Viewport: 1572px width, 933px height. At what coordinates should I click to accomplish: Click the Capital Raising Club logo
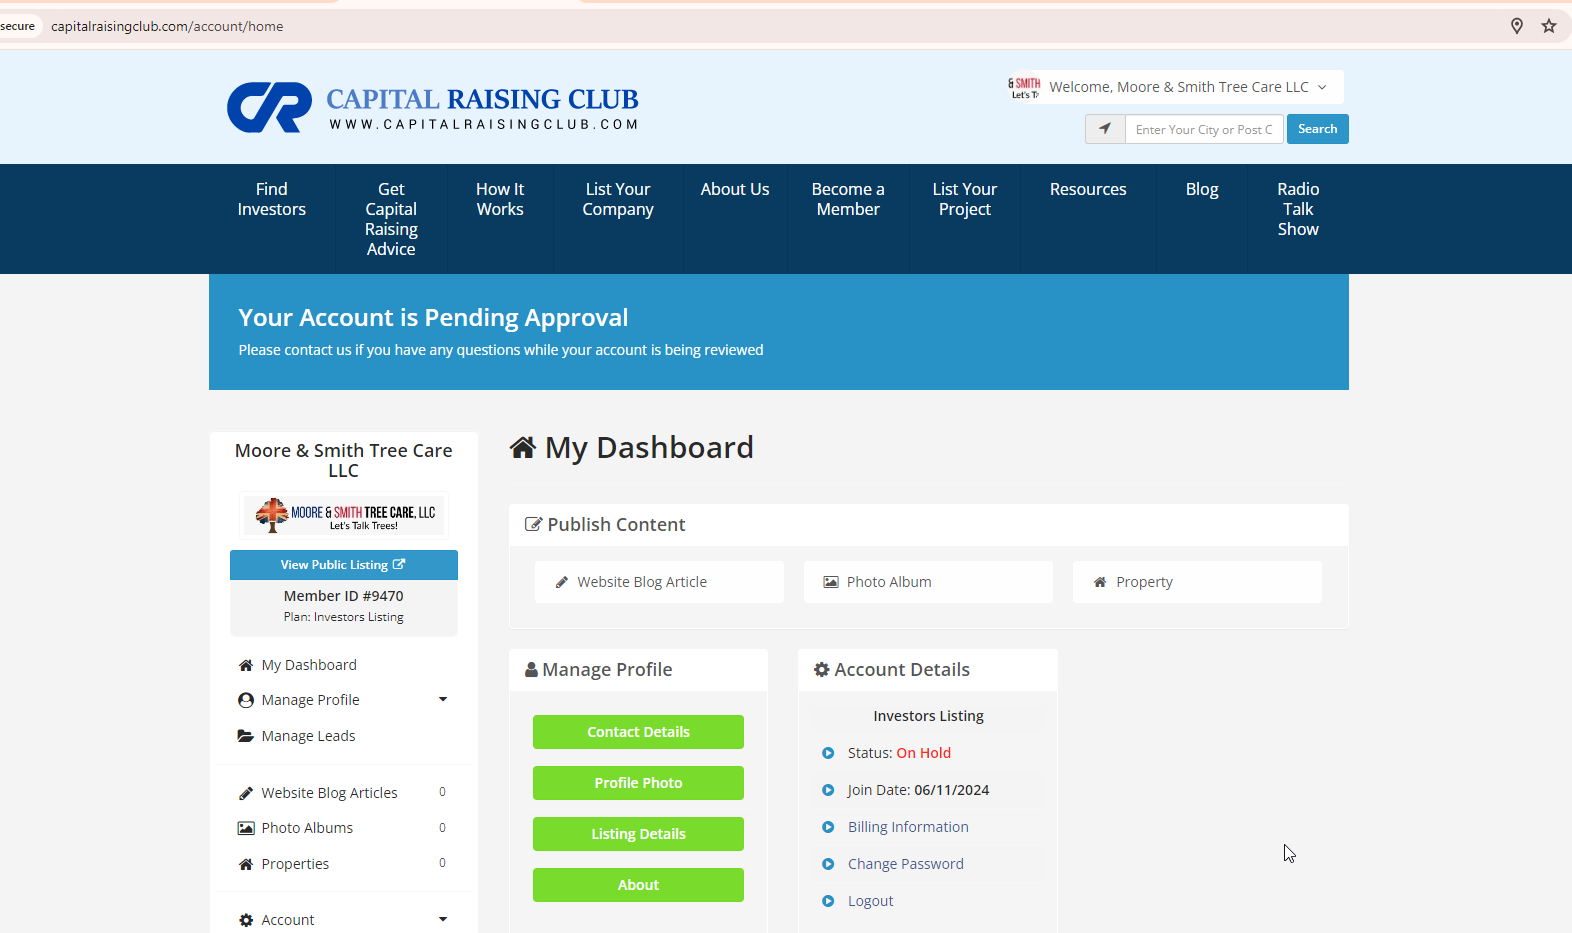pyautogui.click(x=432, y=108)
